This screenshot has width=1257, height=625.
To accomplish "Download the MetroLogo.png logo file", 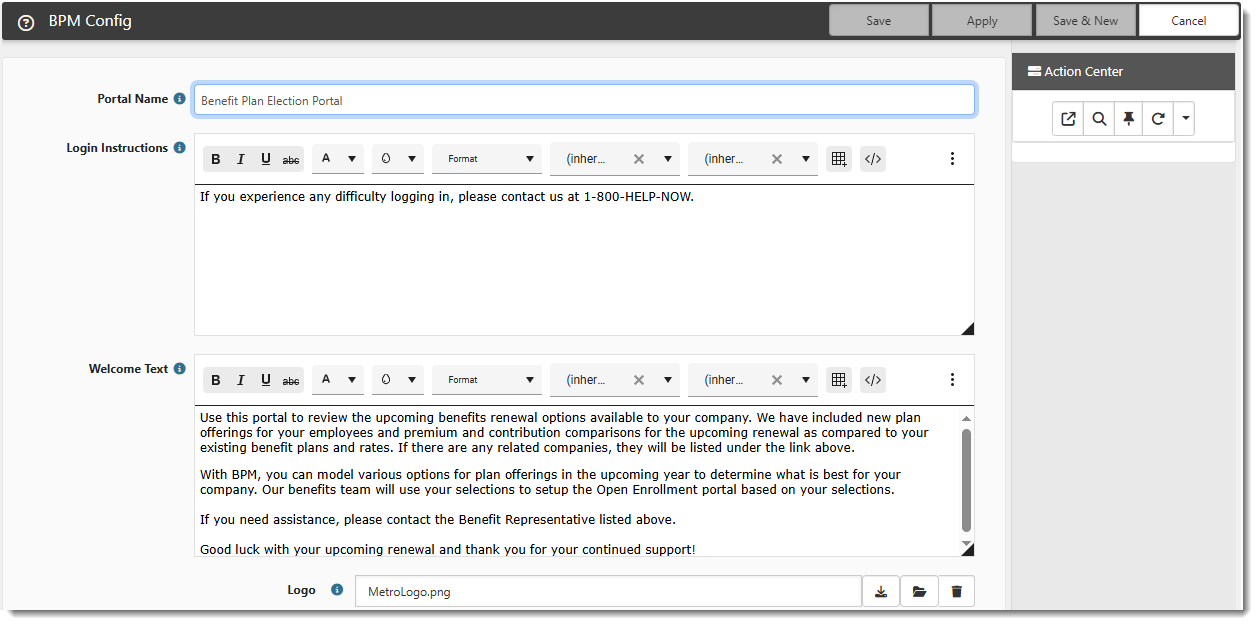I will (881, 591).
